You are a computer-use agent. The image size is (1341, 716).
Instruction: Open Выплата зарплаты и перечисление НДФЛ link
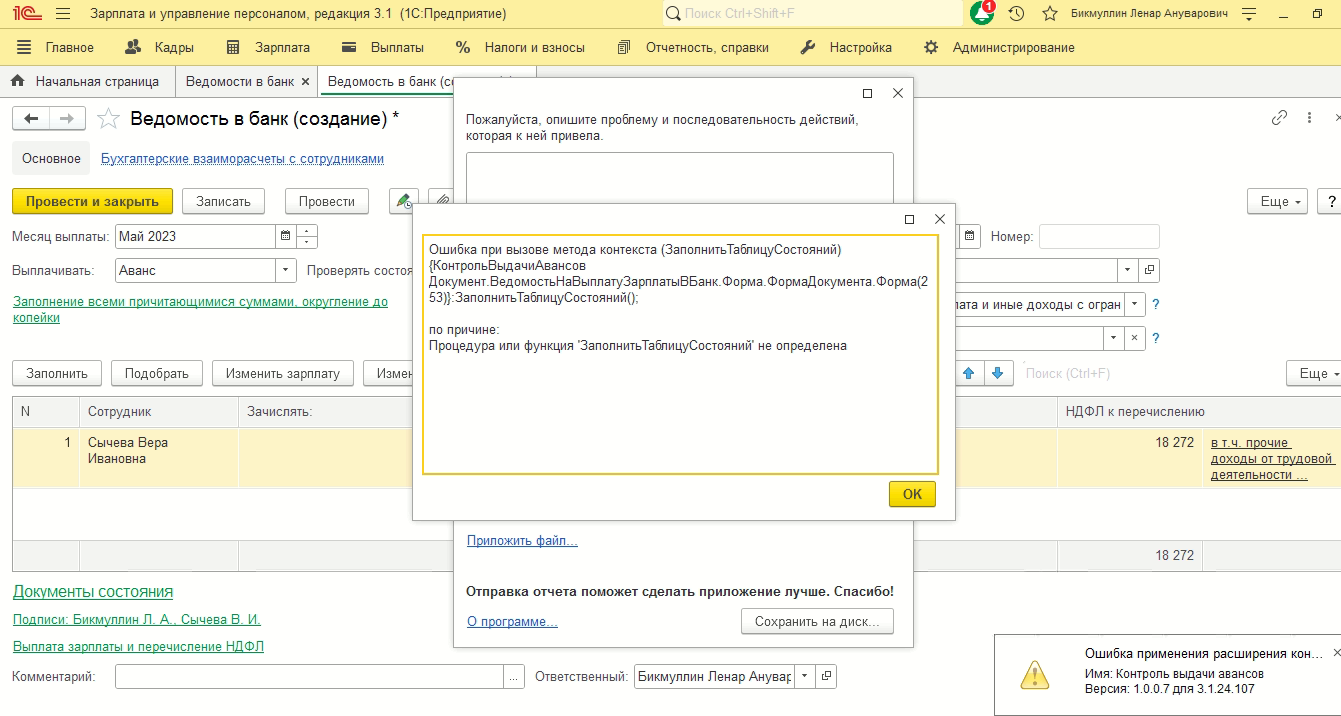(x=138, y=646)
